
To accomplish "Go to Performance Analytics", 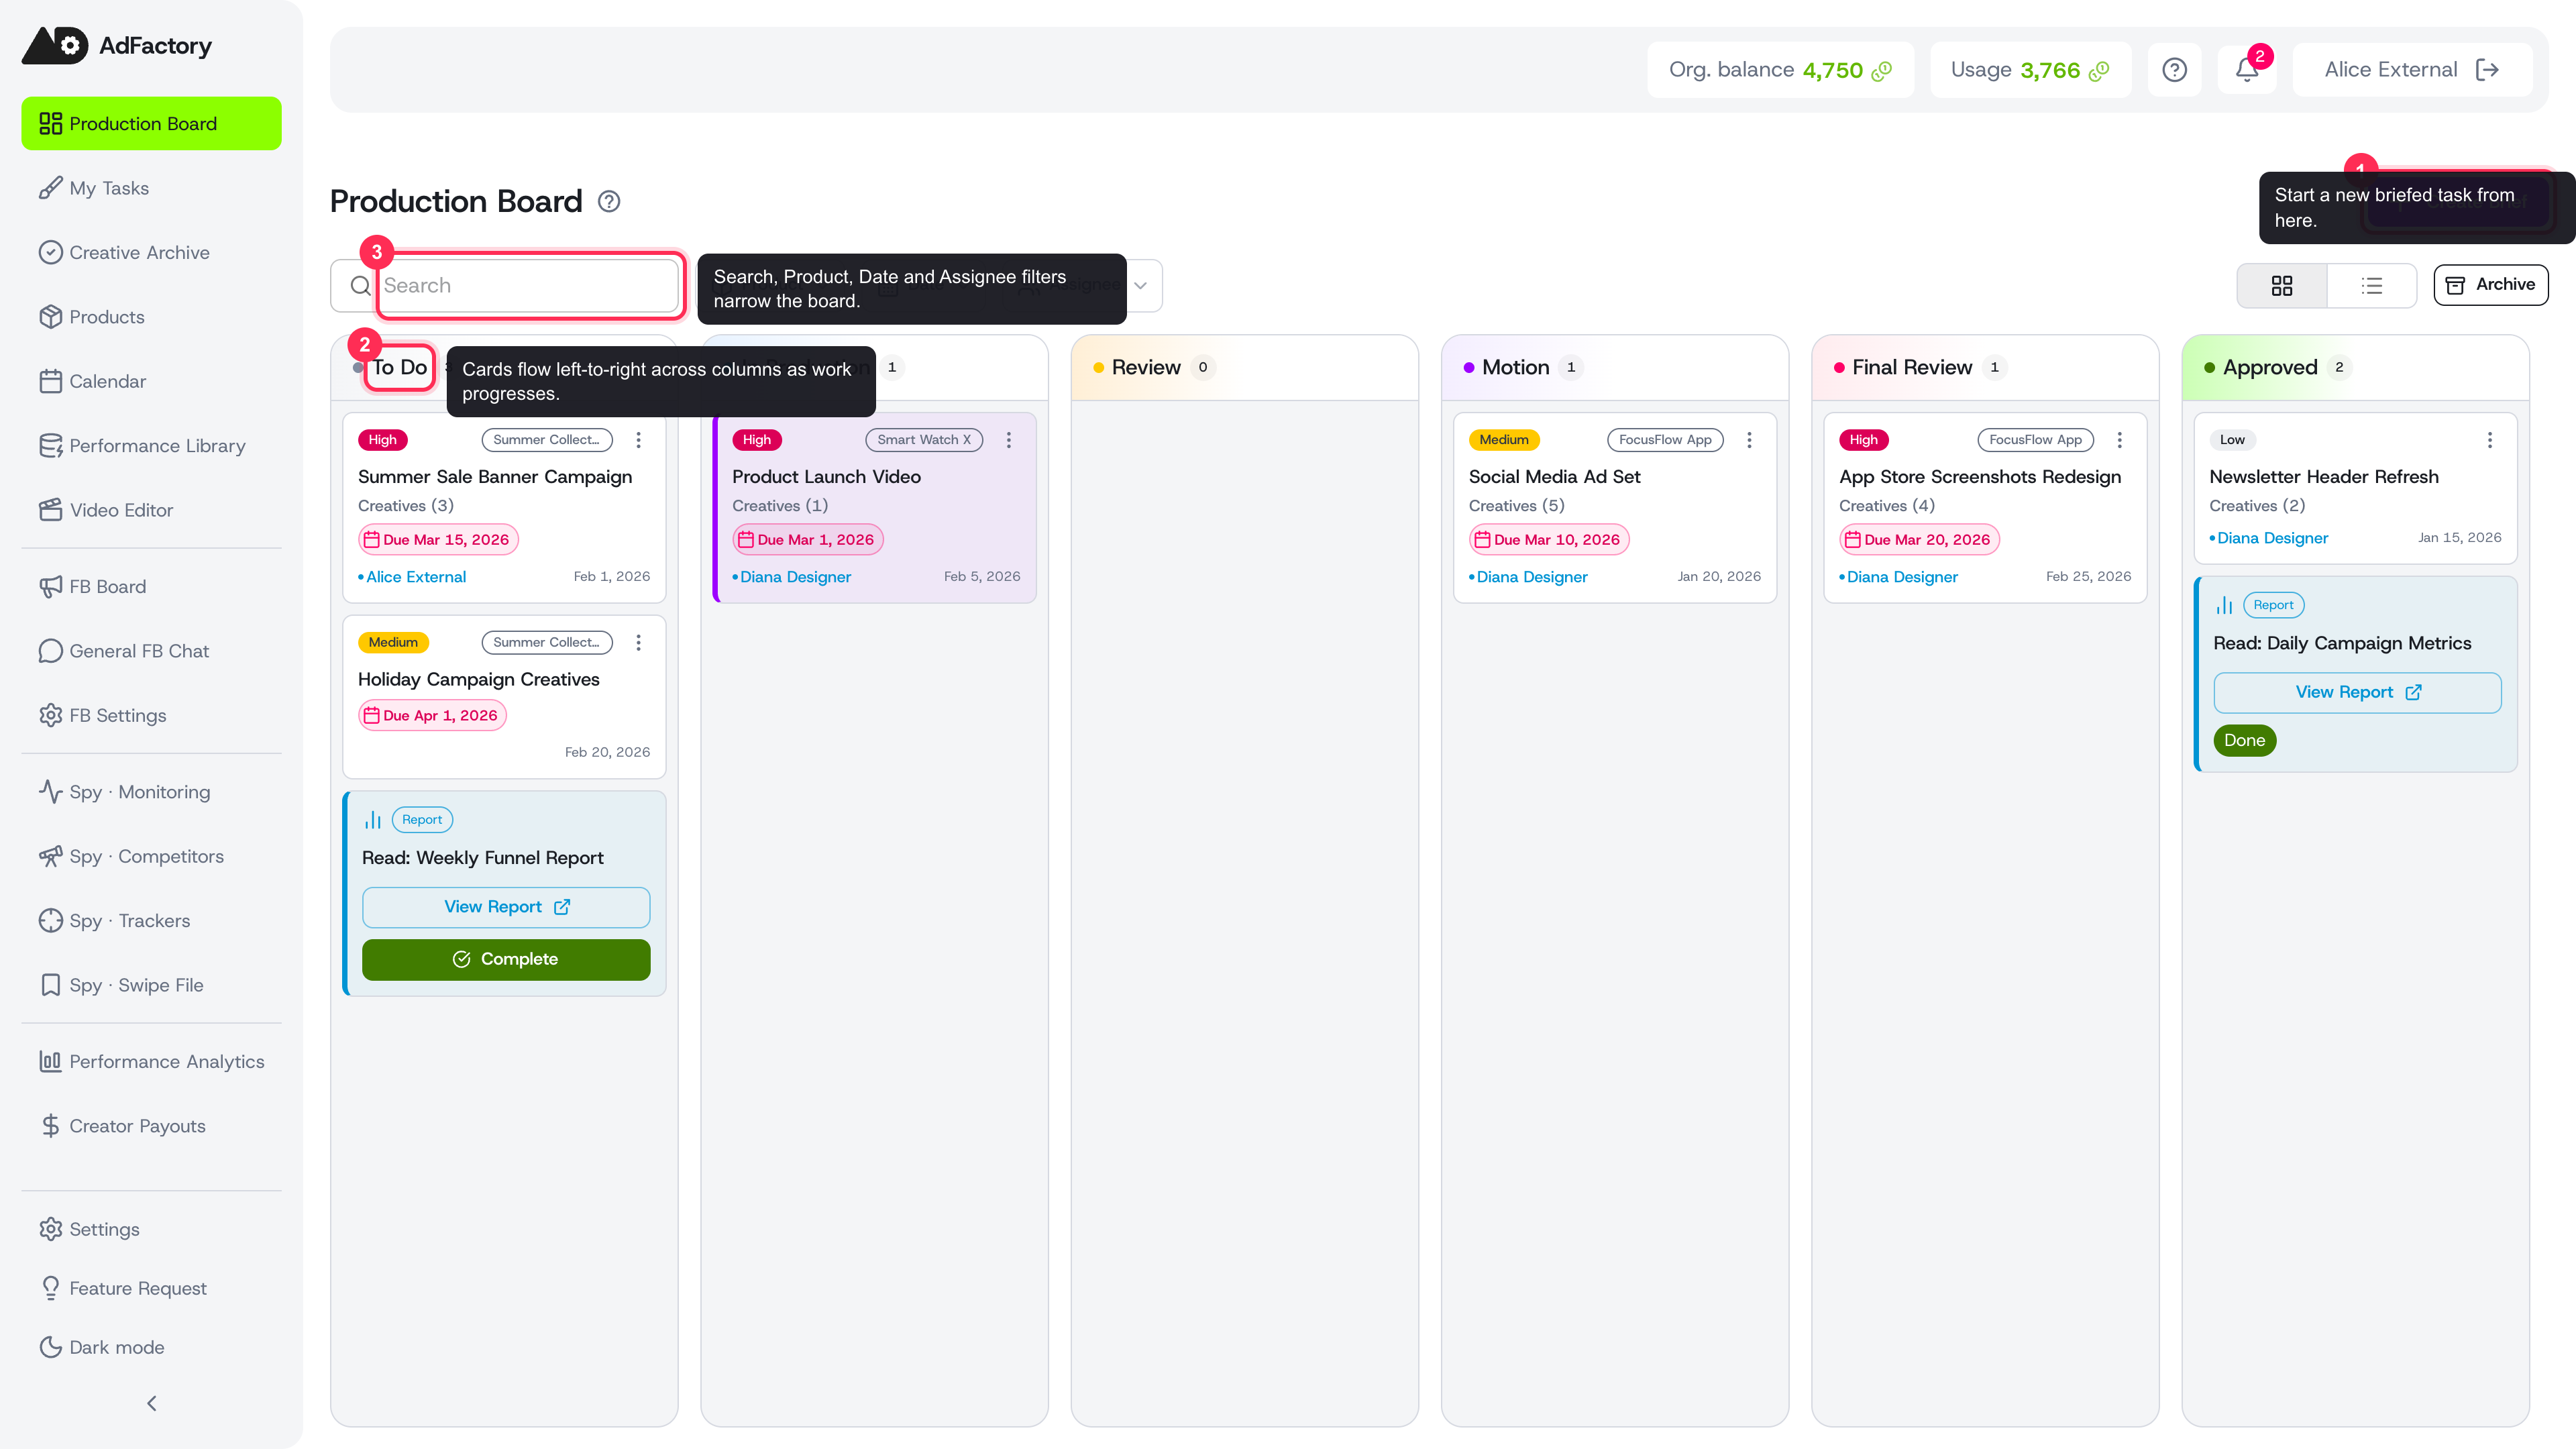I will click(152, 1062).
